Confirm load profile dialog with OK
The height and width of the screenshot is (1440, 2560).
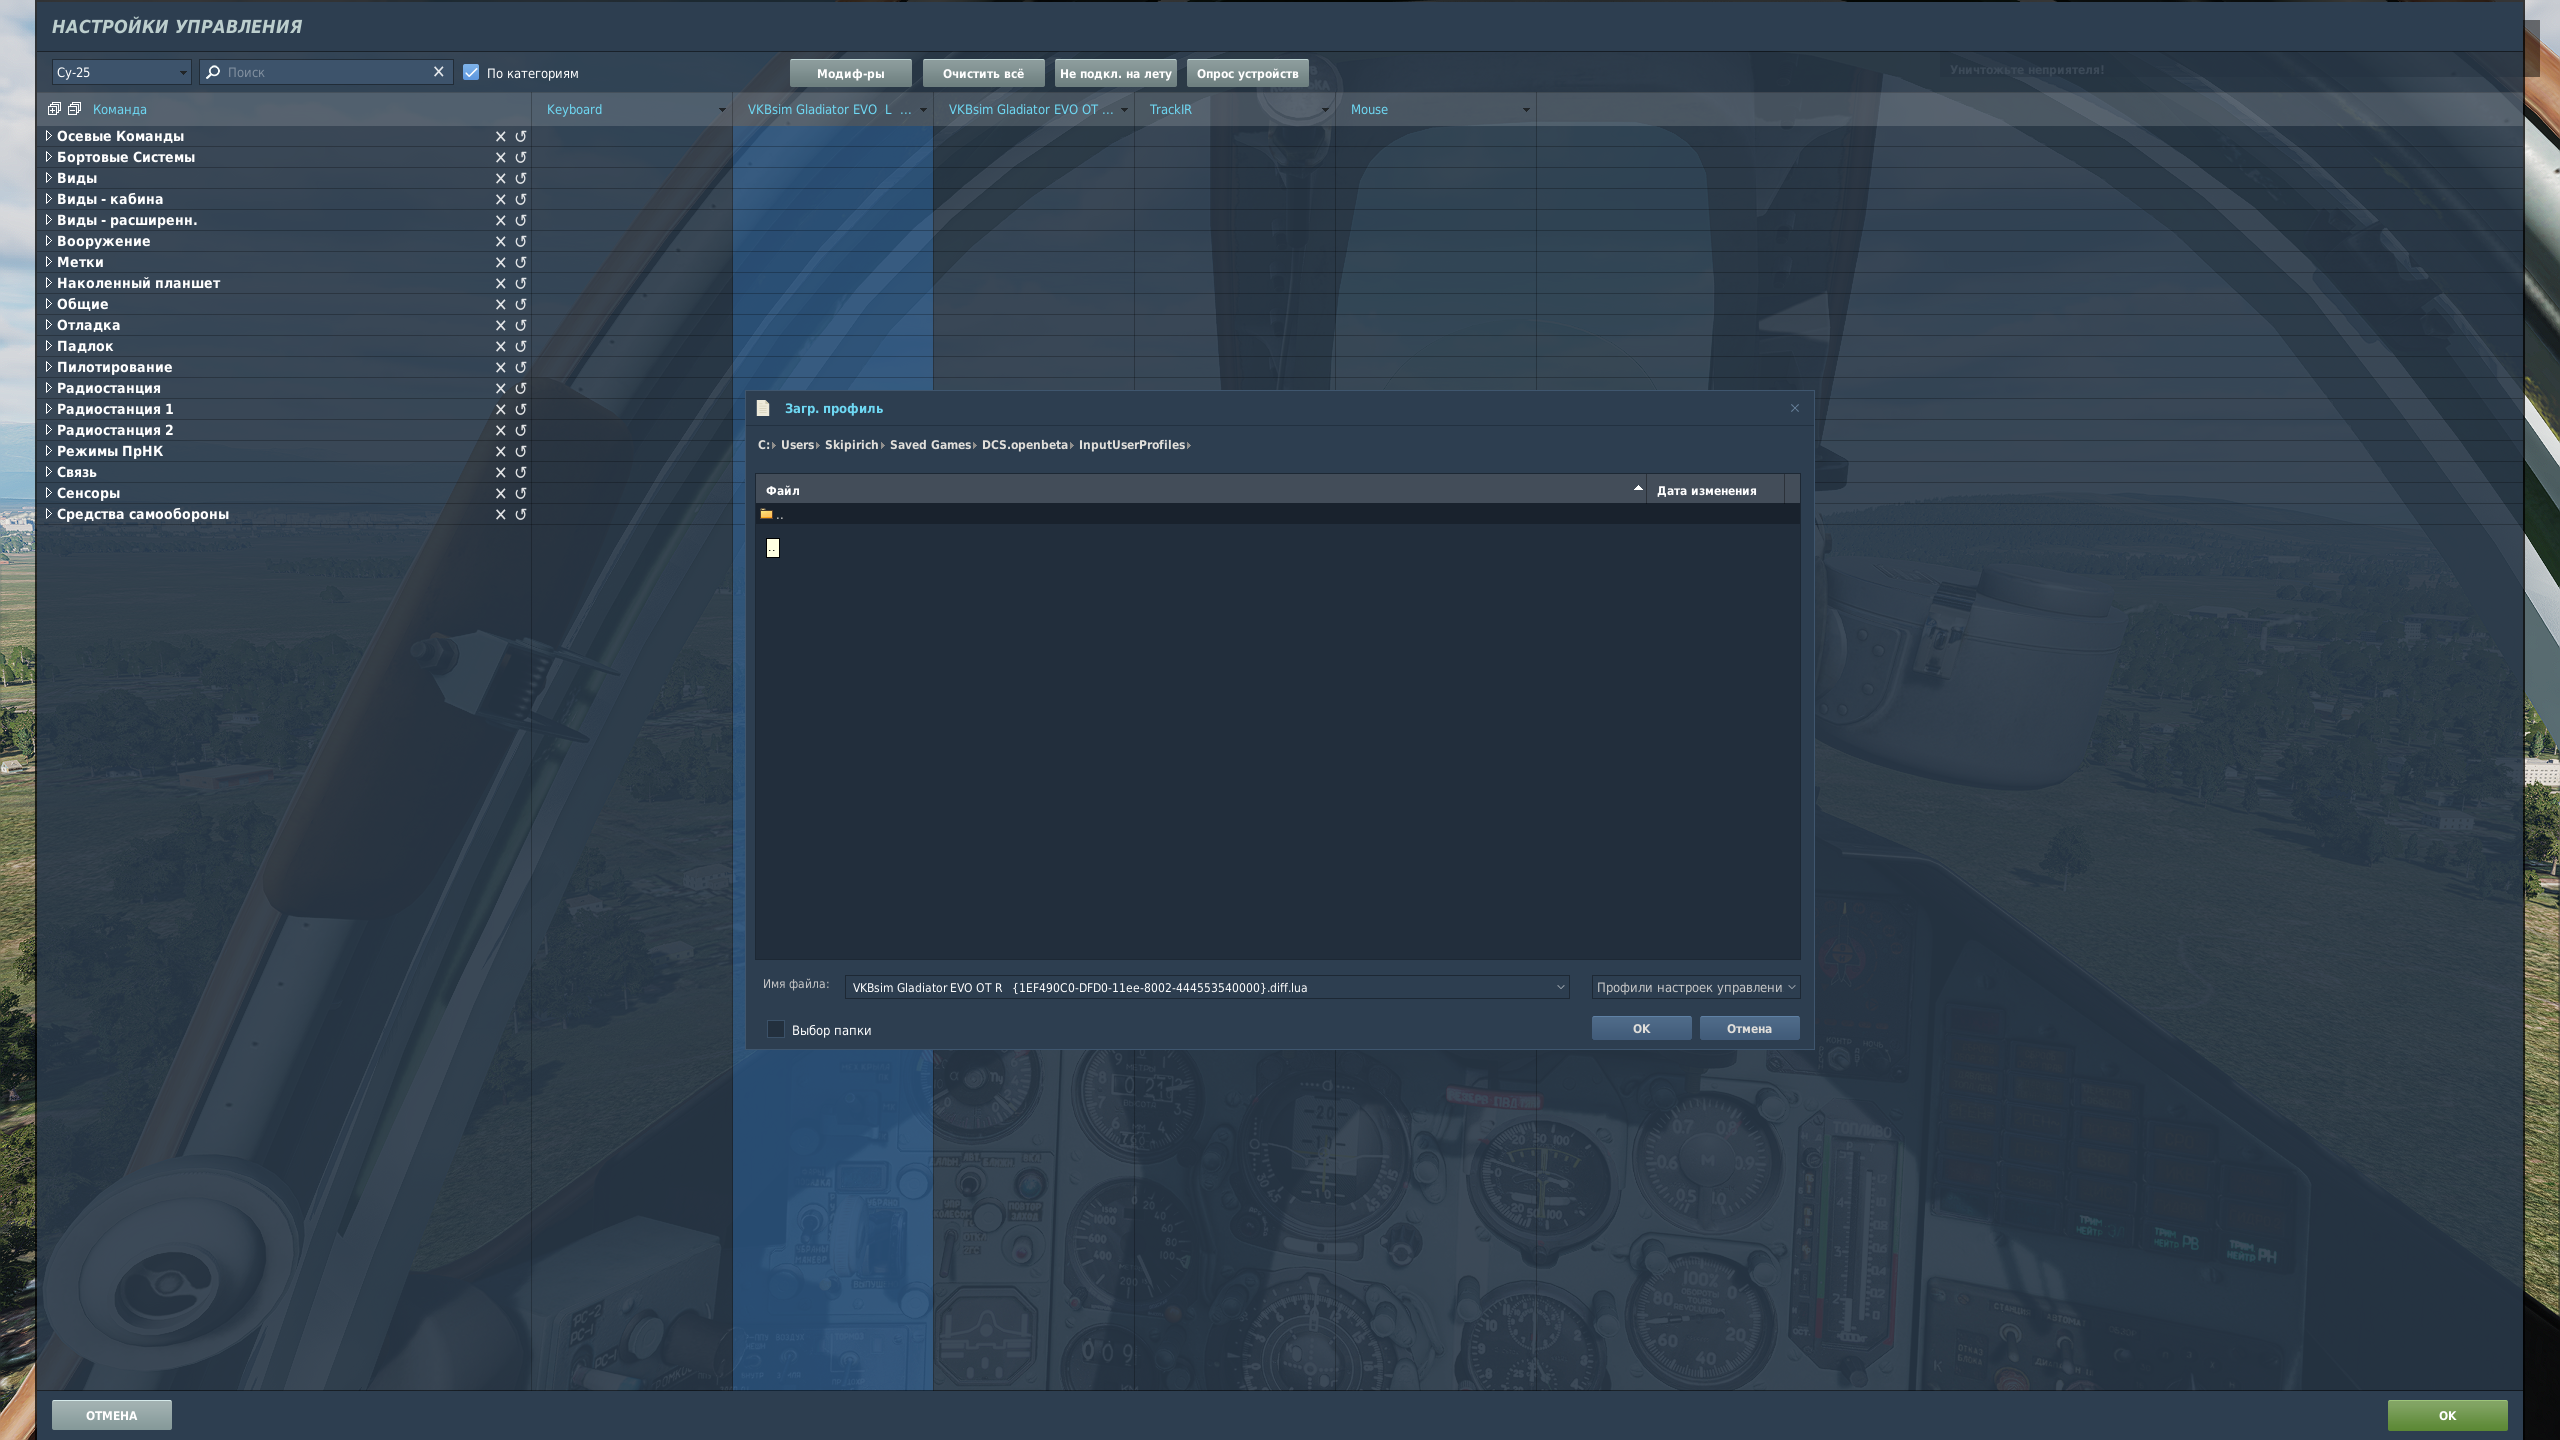1641,1028
